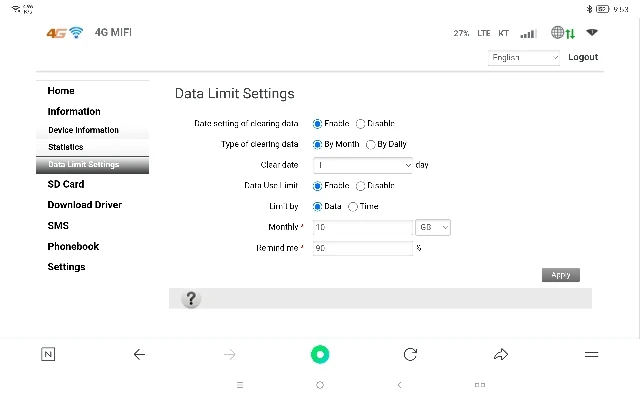Tap the browser reload icon
The width and height of the screenshot is (640, 400).
410,354
